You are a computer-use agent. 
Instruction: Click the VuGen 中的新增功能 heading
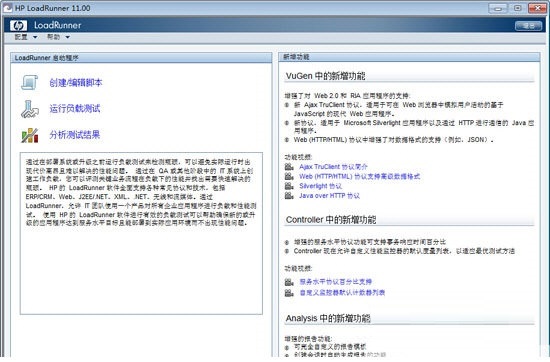point(326,76)
